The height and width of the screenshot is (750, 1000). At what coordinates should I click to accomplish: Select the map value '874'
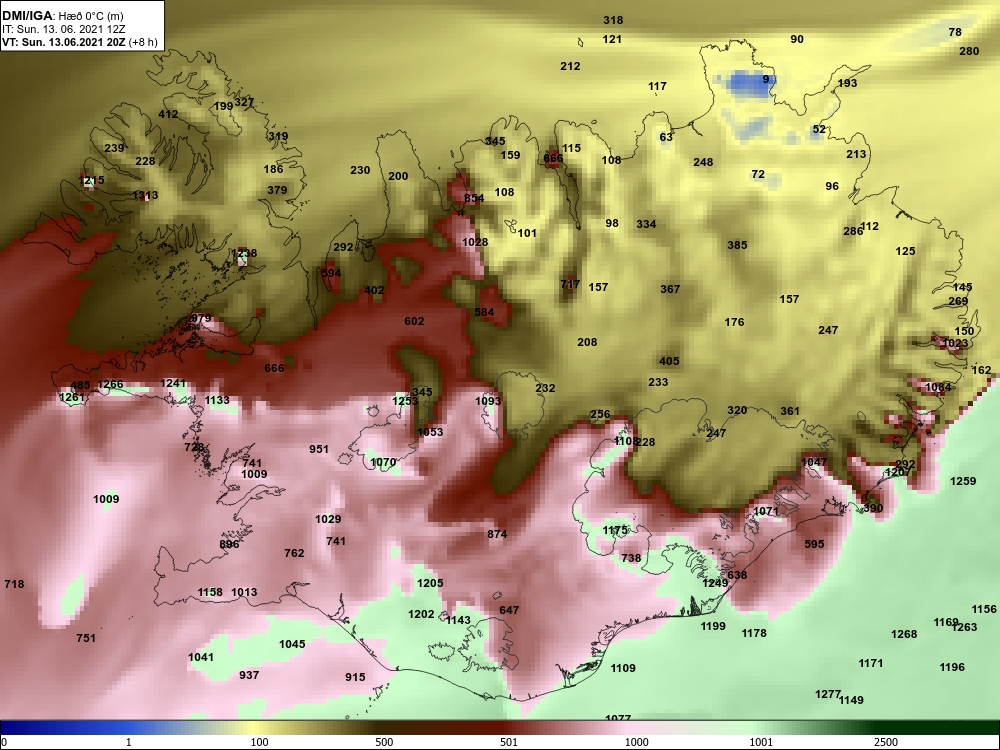point(497,534)
